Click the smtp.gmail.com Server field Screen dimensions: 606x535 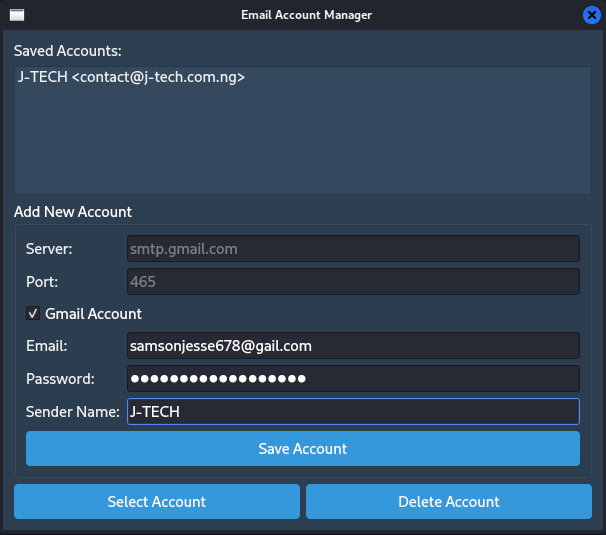pyautogui.click(x=353, y=248)
